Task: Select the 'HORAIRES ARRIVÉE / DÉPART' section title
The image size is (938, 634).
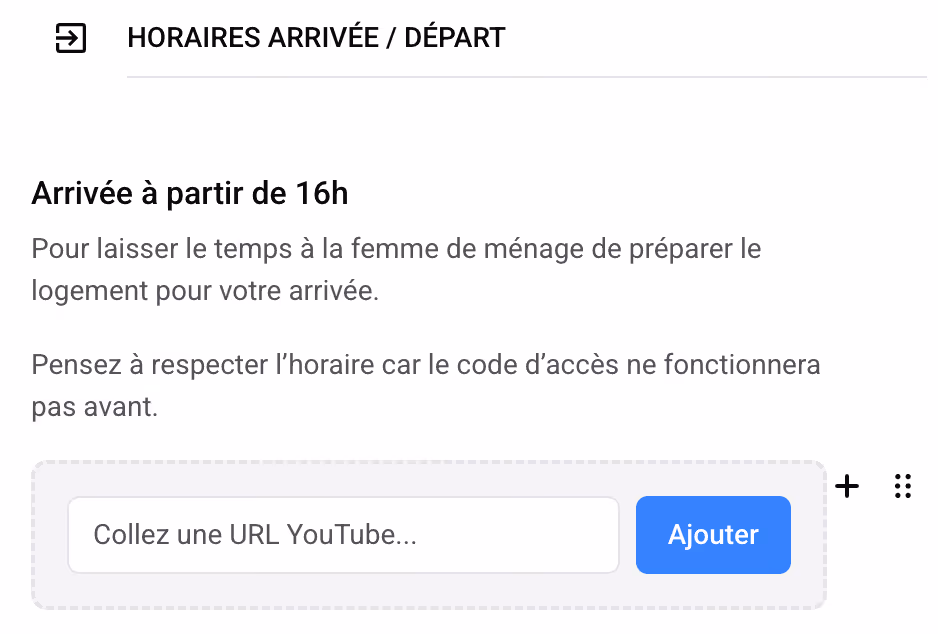Action: pyautogui.click(x=316, y=38)
